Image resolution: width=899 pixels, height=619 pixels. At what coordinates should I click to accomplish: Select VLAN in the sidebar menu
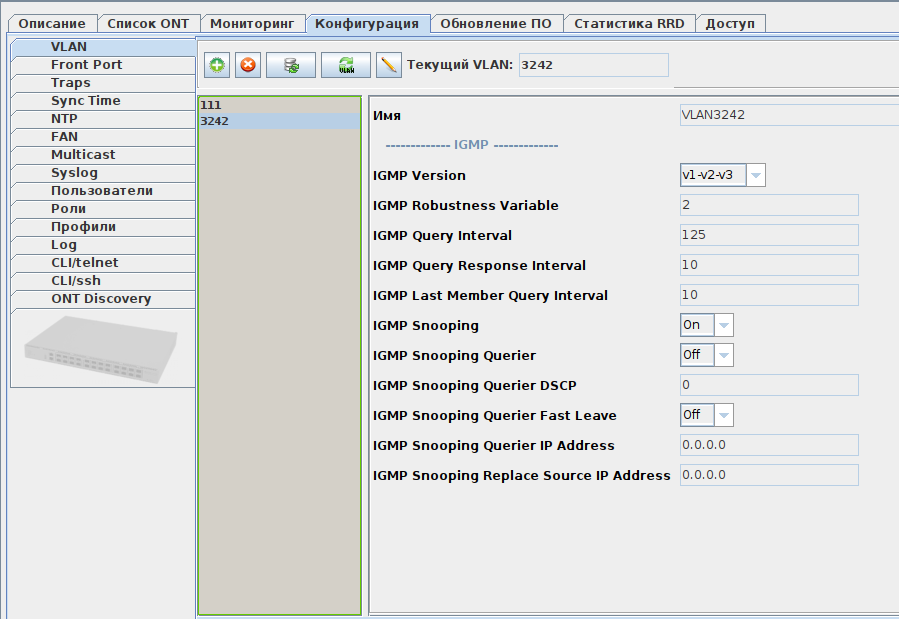point(103,47)
